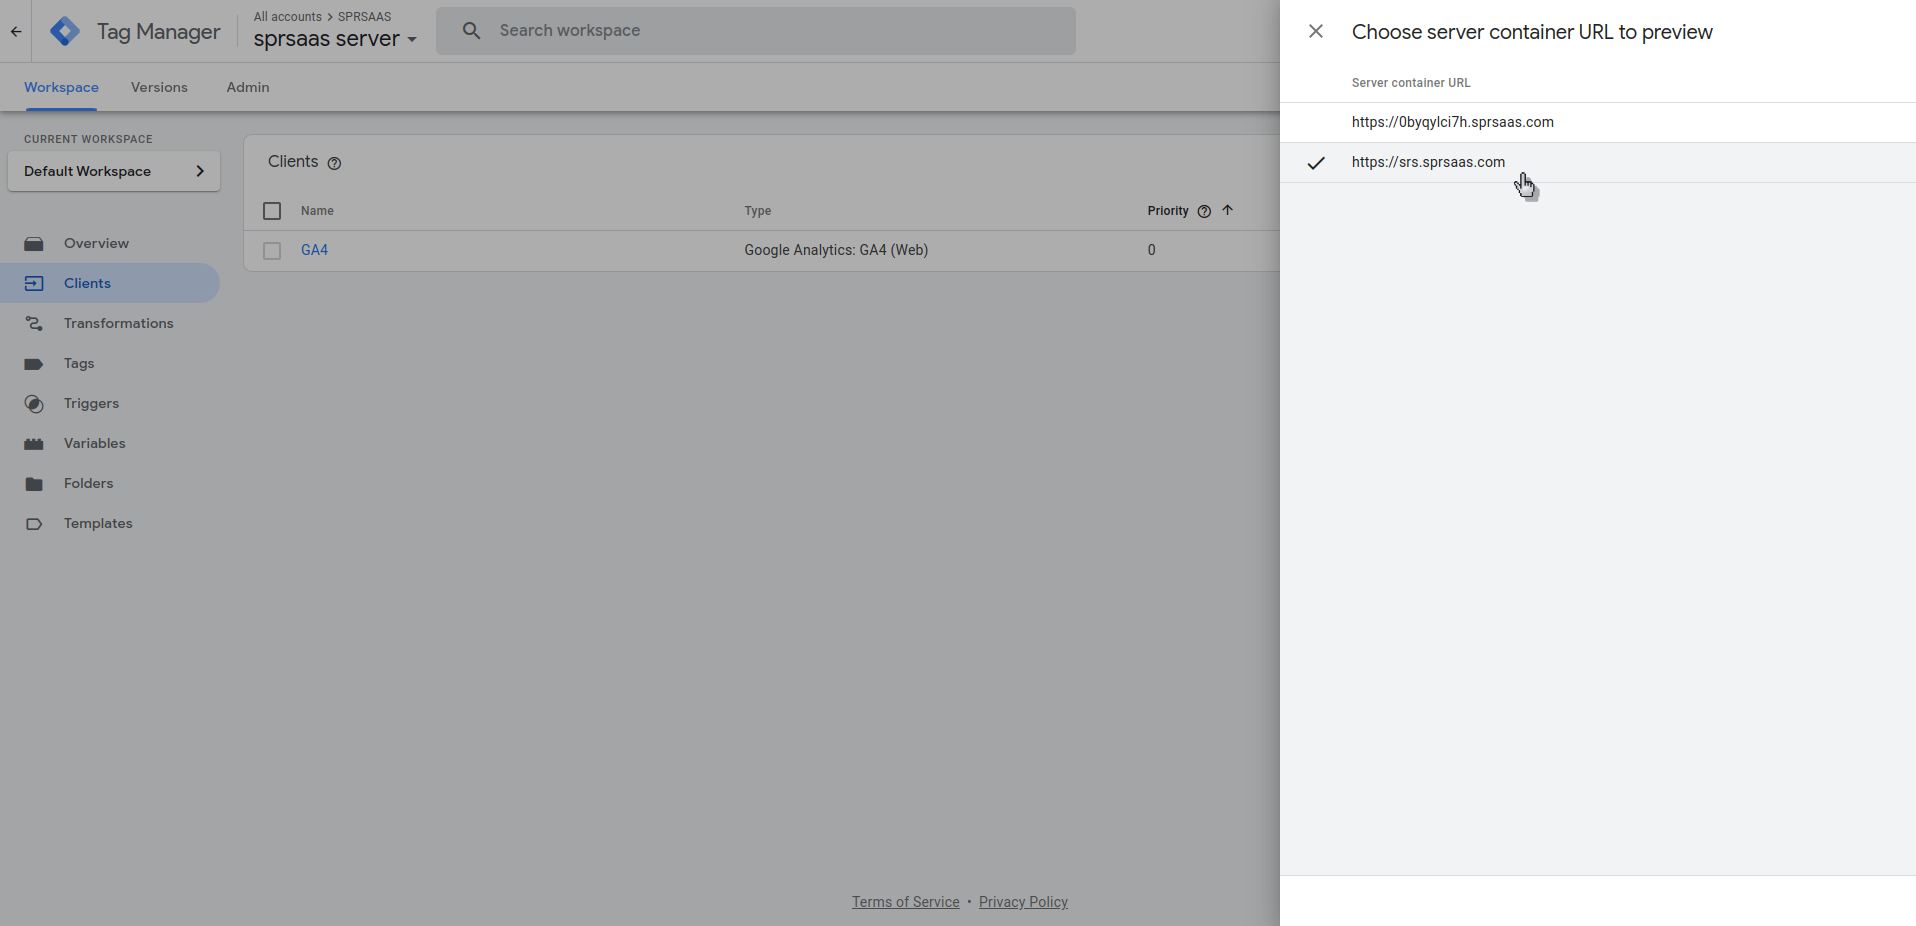Click the Priority sort arrow
Image resolution: width=1916 pixels, height=926 pixels.
[1228, 211]
